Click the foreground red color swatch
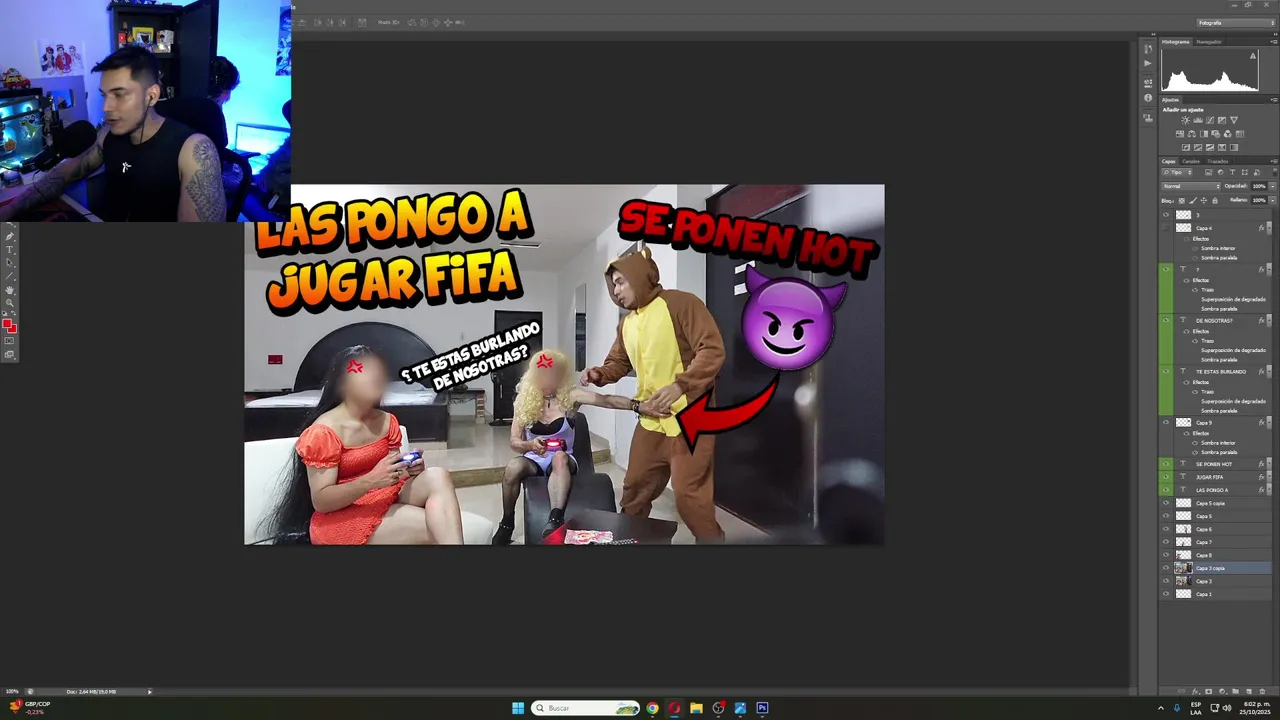The width and height of the screenshot is (1280, 720). coord(6,322)
